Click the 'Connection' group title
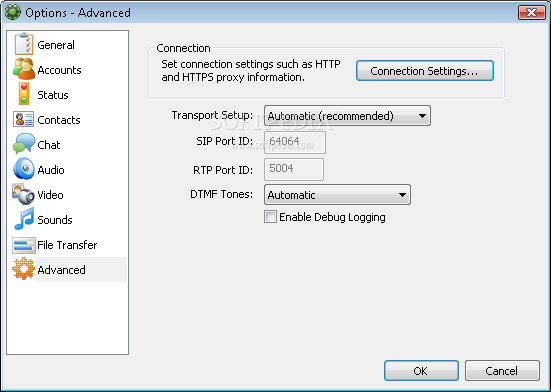Screen dimensions: 551x392 click(x=183, y=48)
